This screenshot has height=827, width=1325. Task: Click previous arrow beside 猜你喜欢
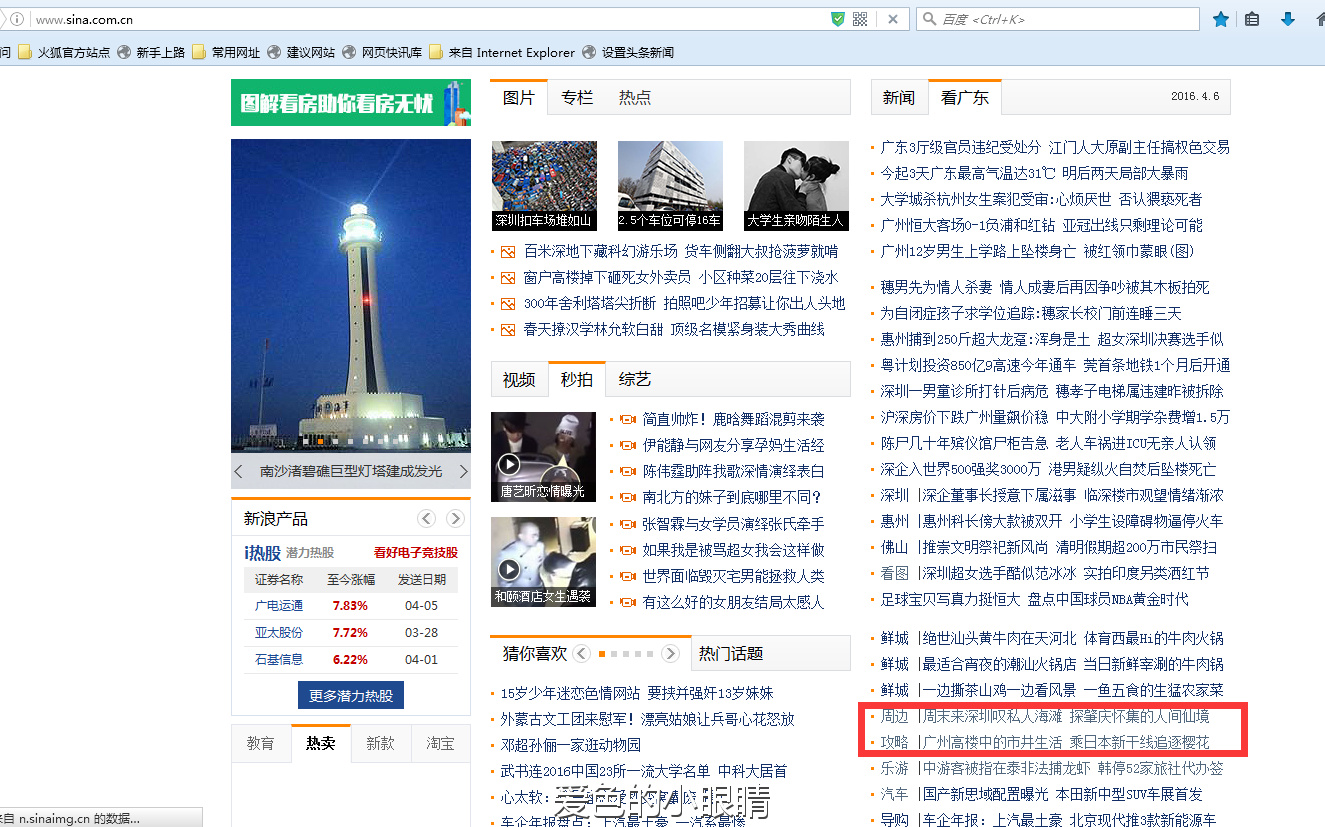tap(582, 654)
